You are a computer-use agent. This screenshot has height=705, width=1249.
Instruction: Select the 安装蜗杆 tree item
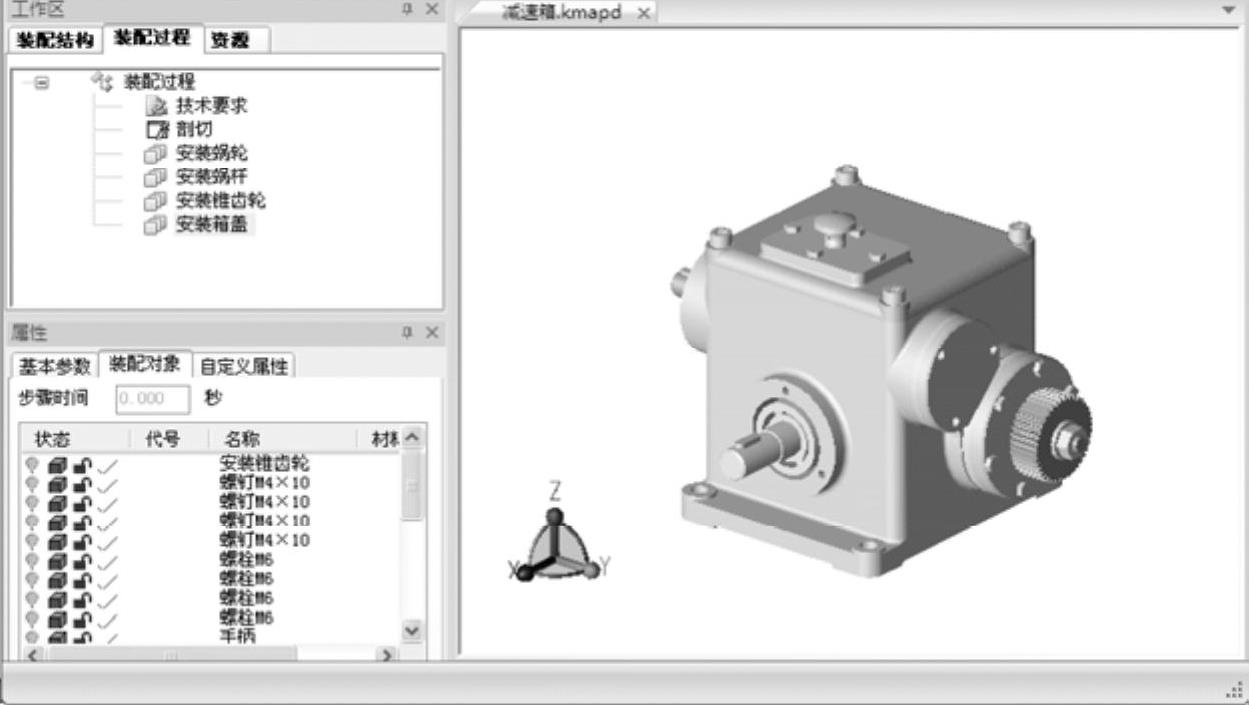click(211, 178)
